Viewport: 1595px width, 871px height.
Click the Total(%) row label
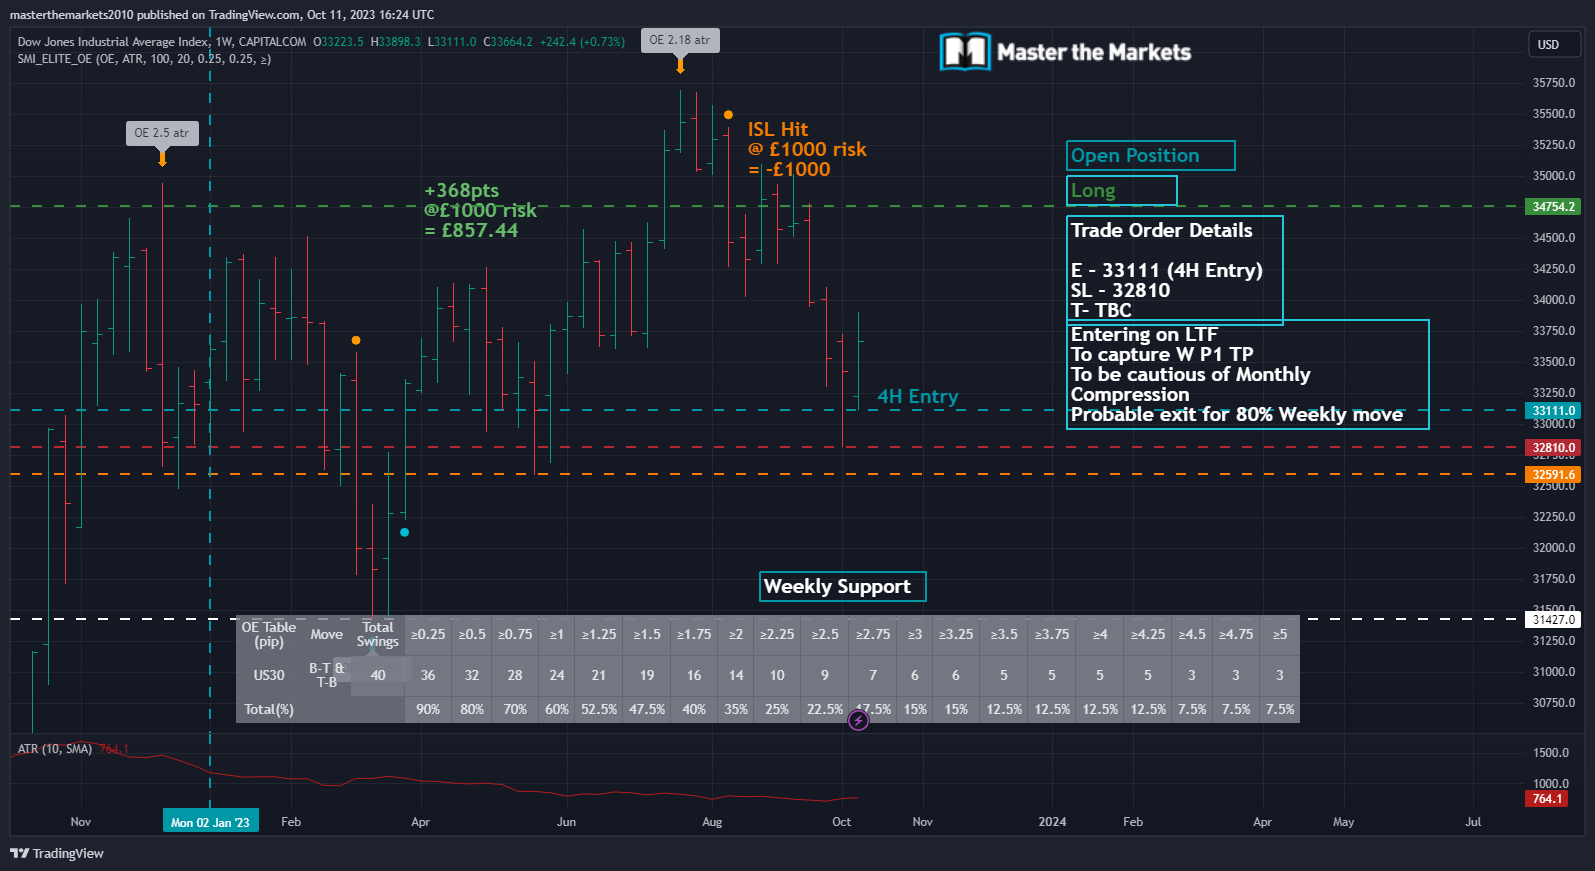tap(269, 710)
